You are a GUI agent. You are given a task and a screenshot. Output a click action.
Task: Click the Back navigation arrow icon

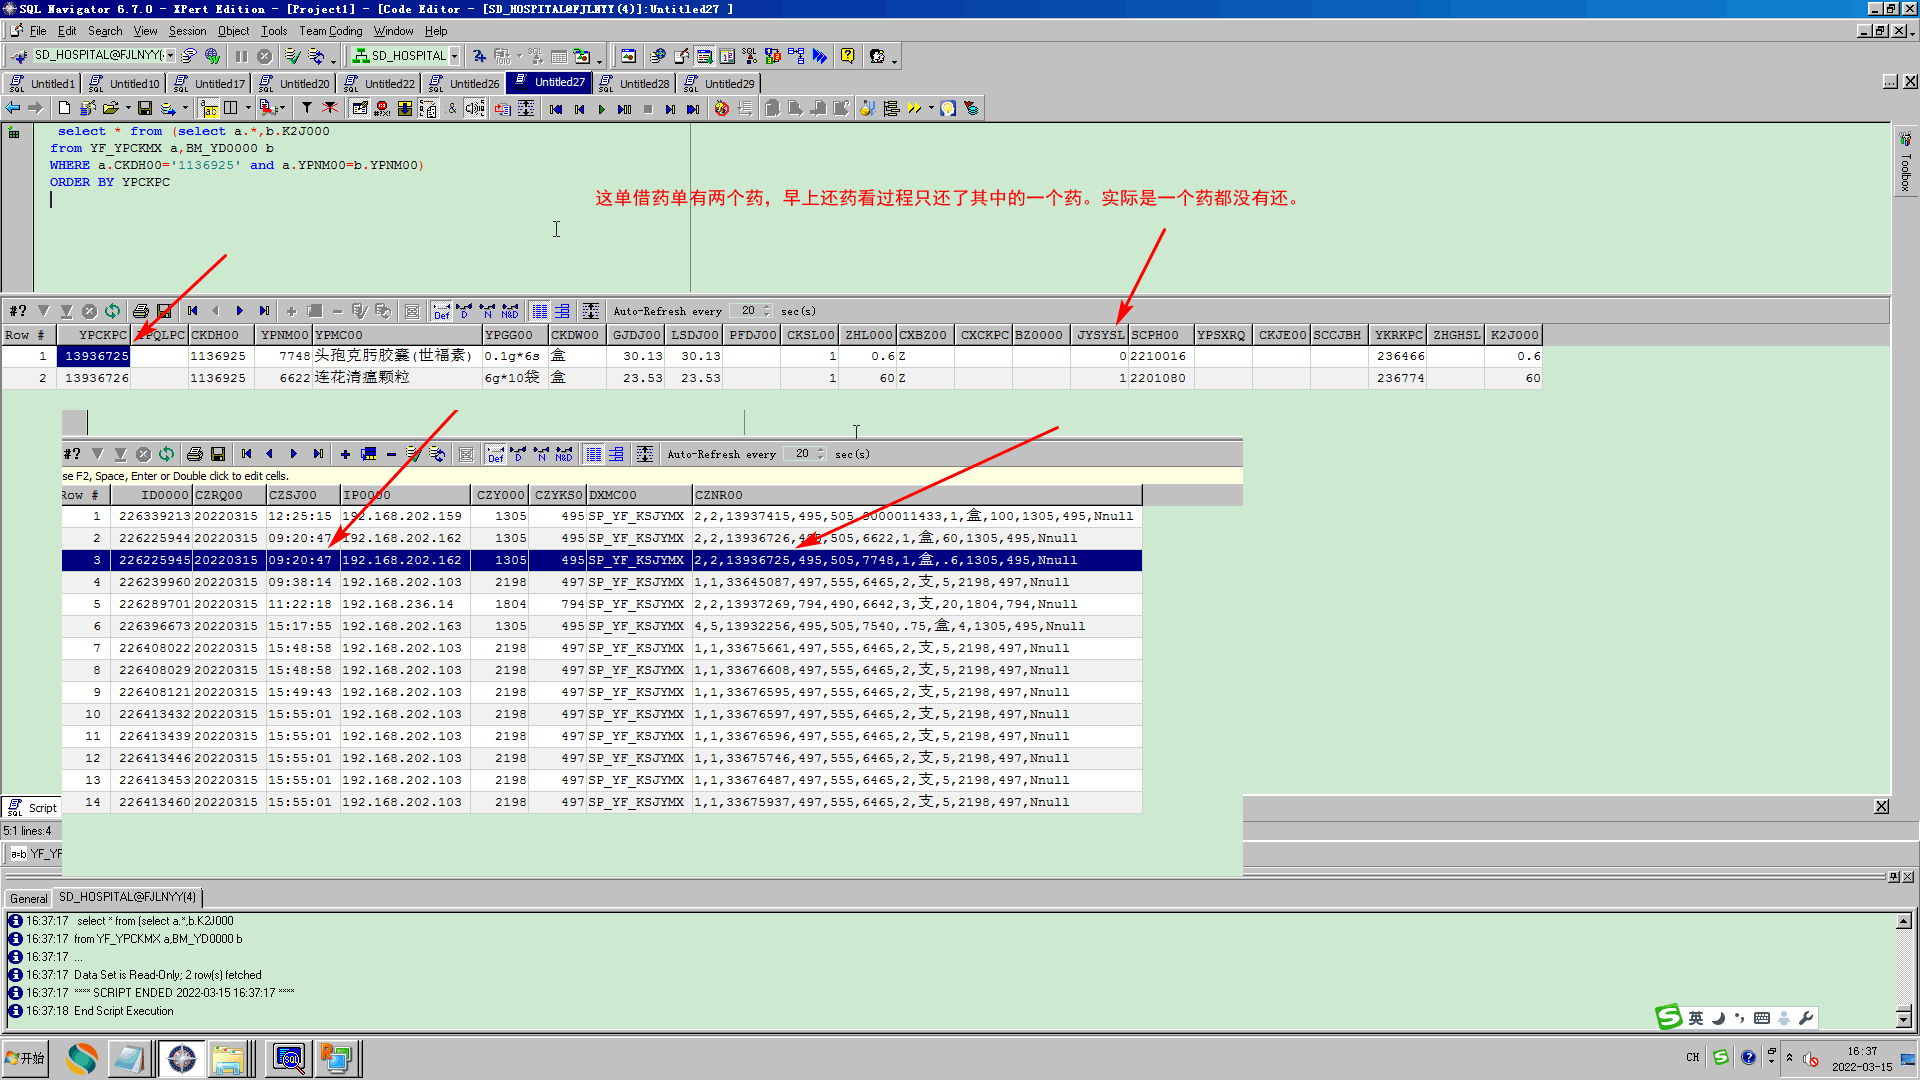point(13,108)
